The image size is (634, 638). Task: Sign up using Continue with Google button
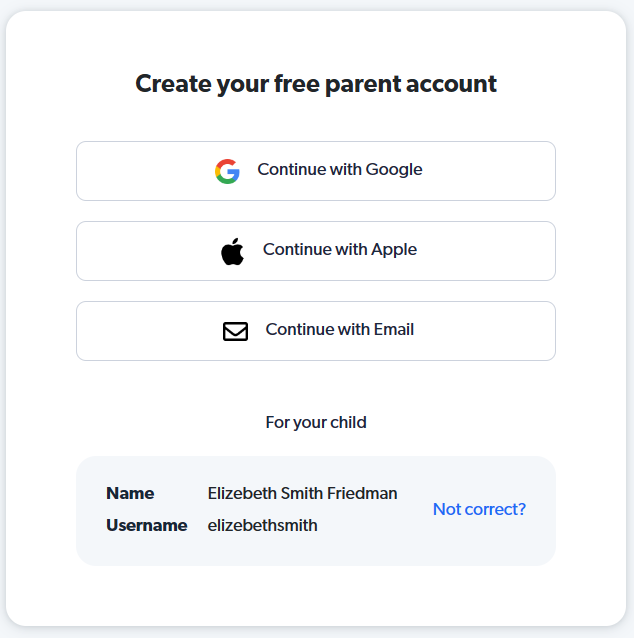(x=316, y=171)
